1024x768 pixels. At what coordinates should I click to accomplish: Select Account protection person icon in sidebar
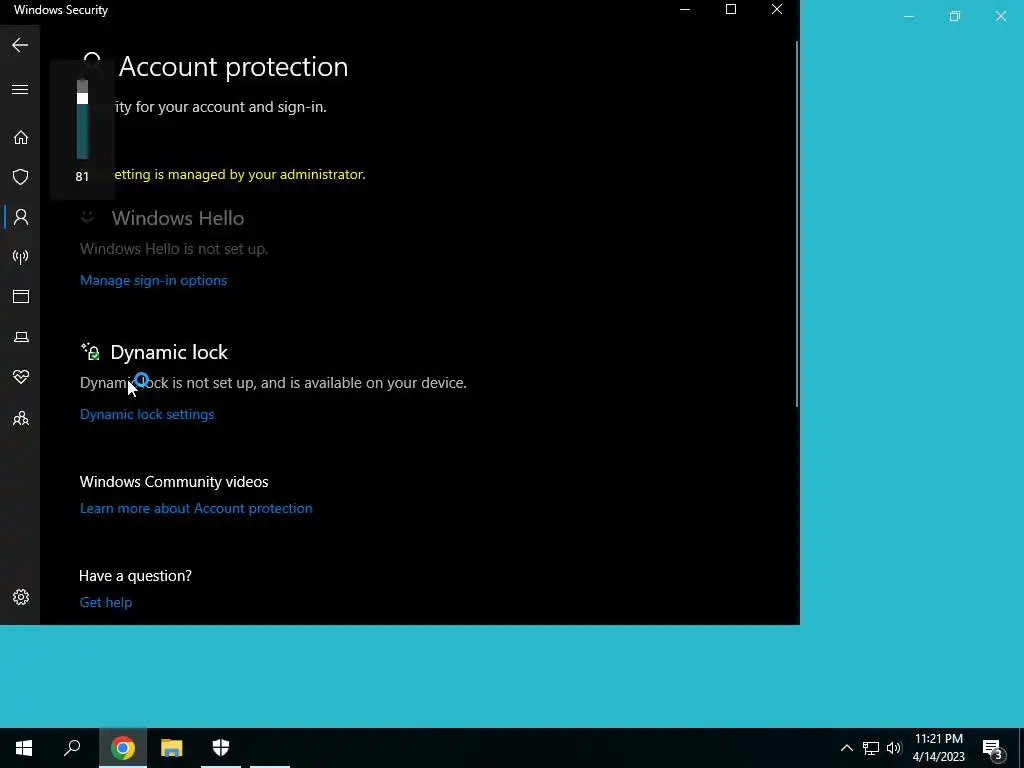point(21,217)
